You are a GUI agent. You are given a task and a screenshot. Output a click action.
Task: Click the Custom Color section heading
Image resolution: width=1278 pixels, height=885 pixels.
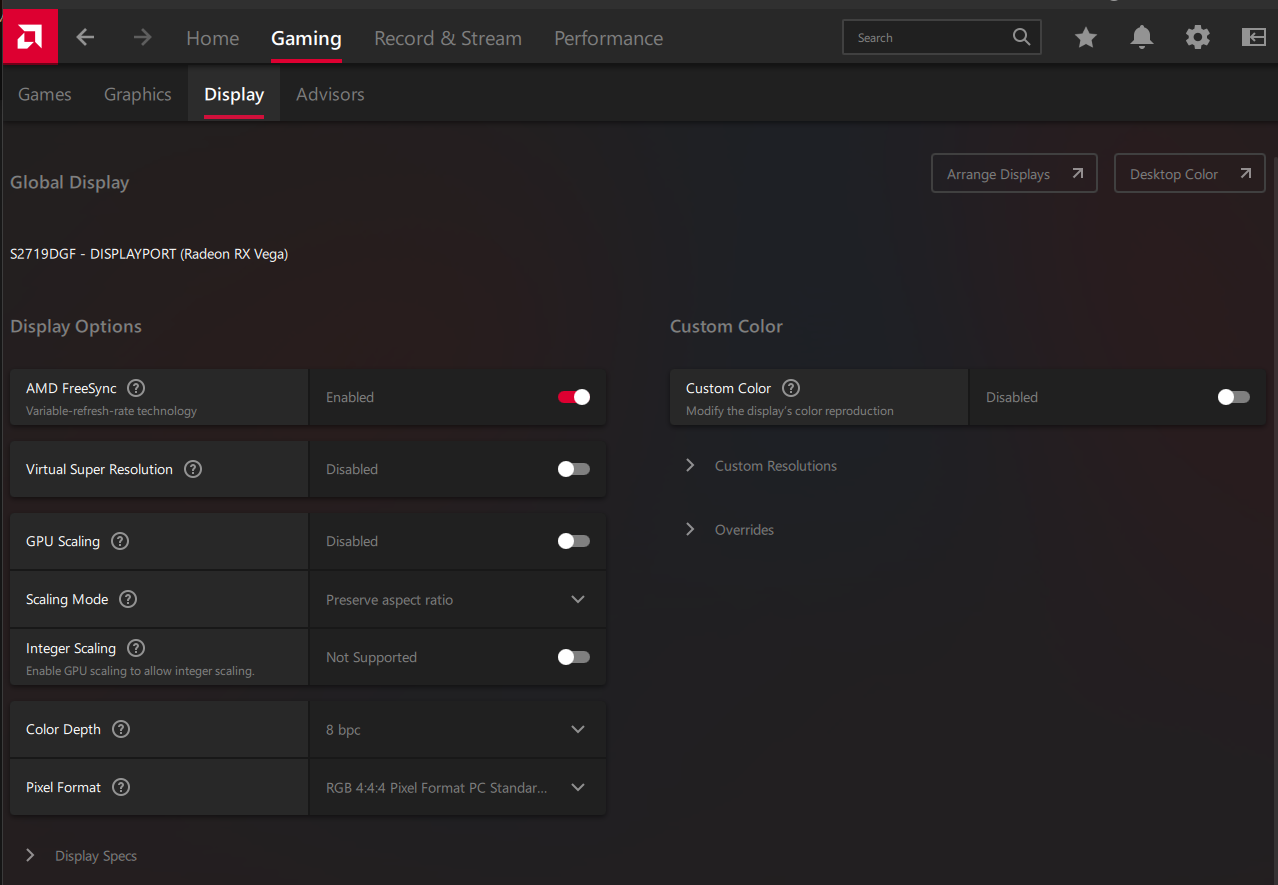coord(726,326)
